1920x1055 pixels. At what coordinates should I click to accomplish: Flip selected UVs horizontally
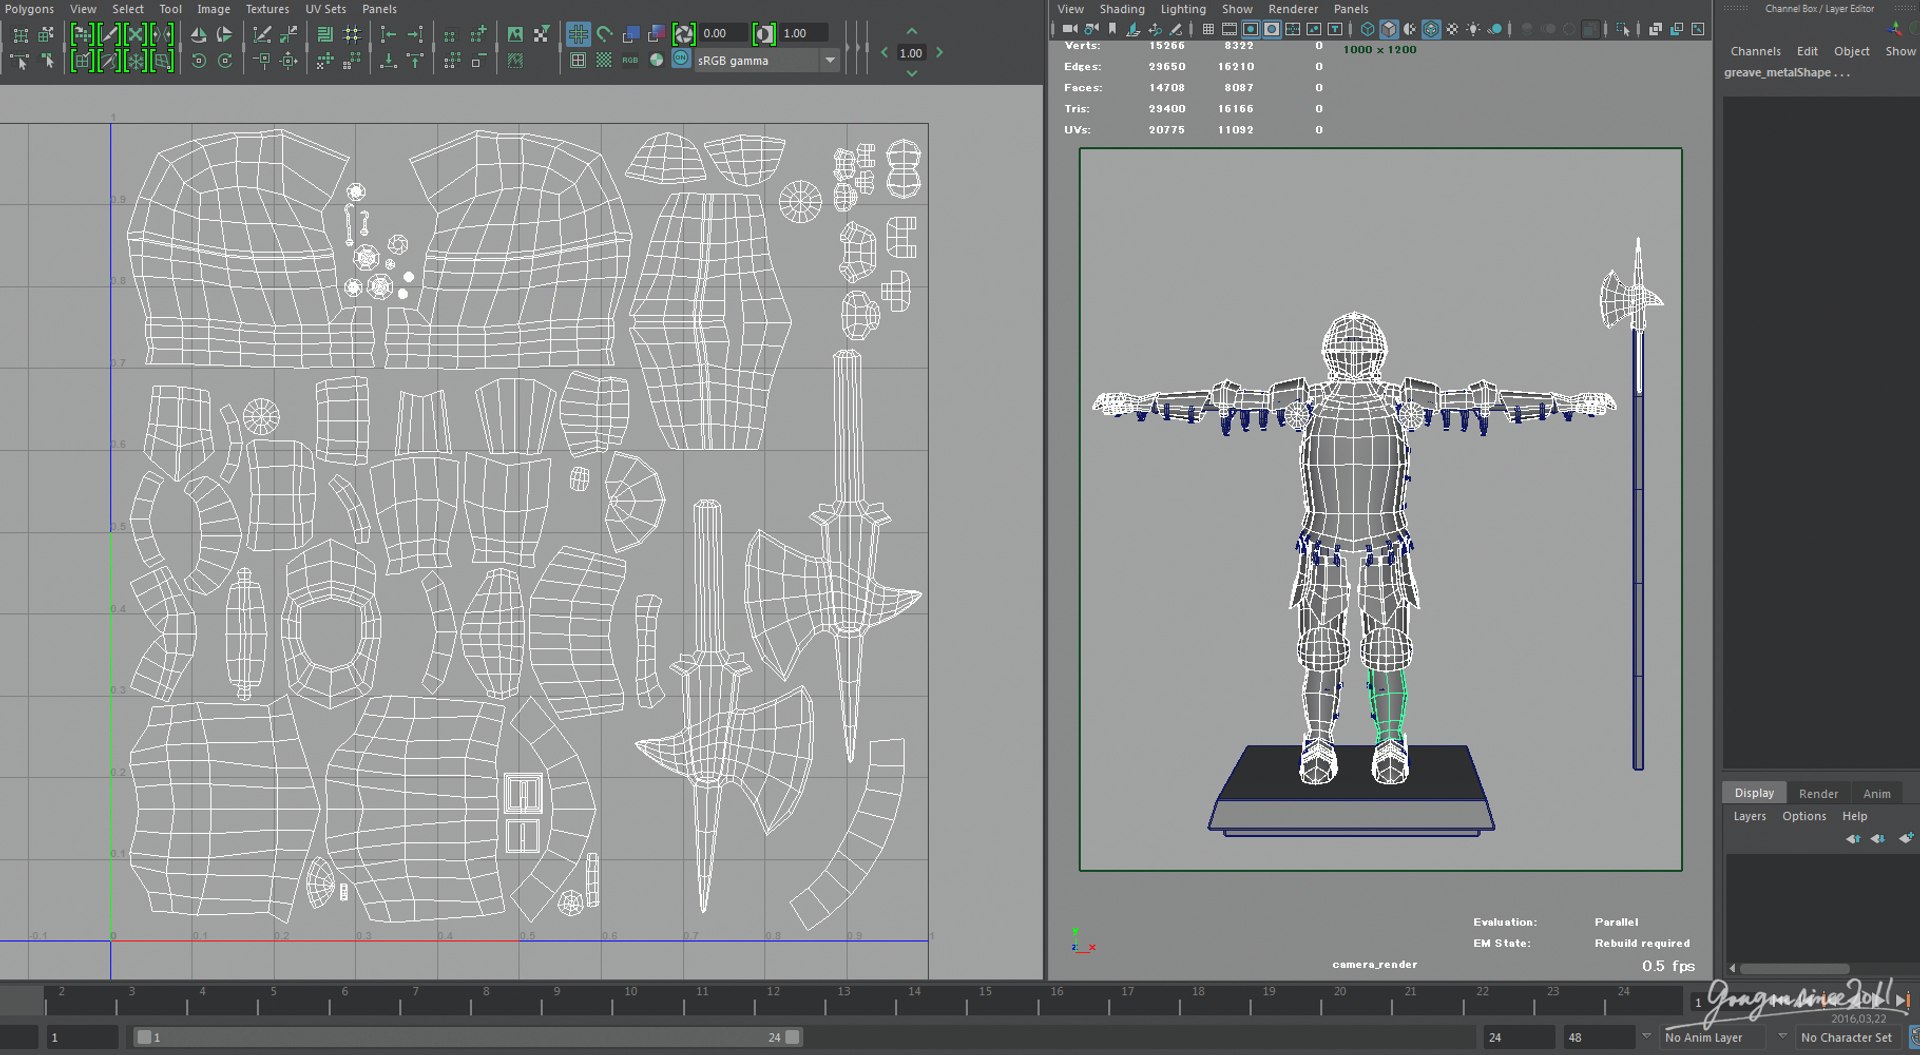click(x=198, y=35)
